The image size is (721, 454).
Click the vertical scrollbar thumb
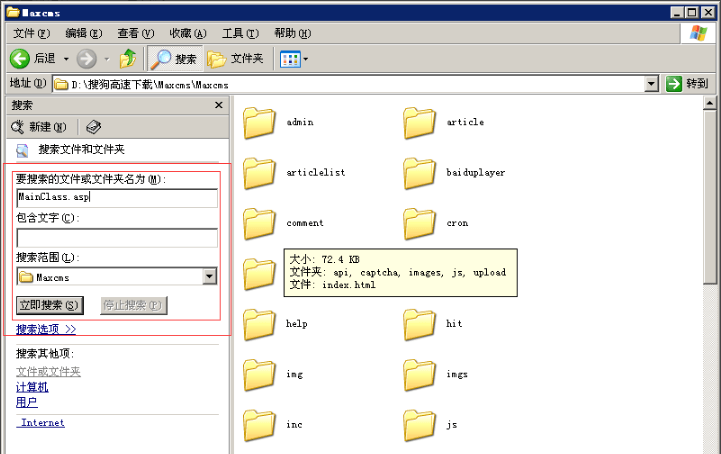pyautogui.click(x=710, y=197)
